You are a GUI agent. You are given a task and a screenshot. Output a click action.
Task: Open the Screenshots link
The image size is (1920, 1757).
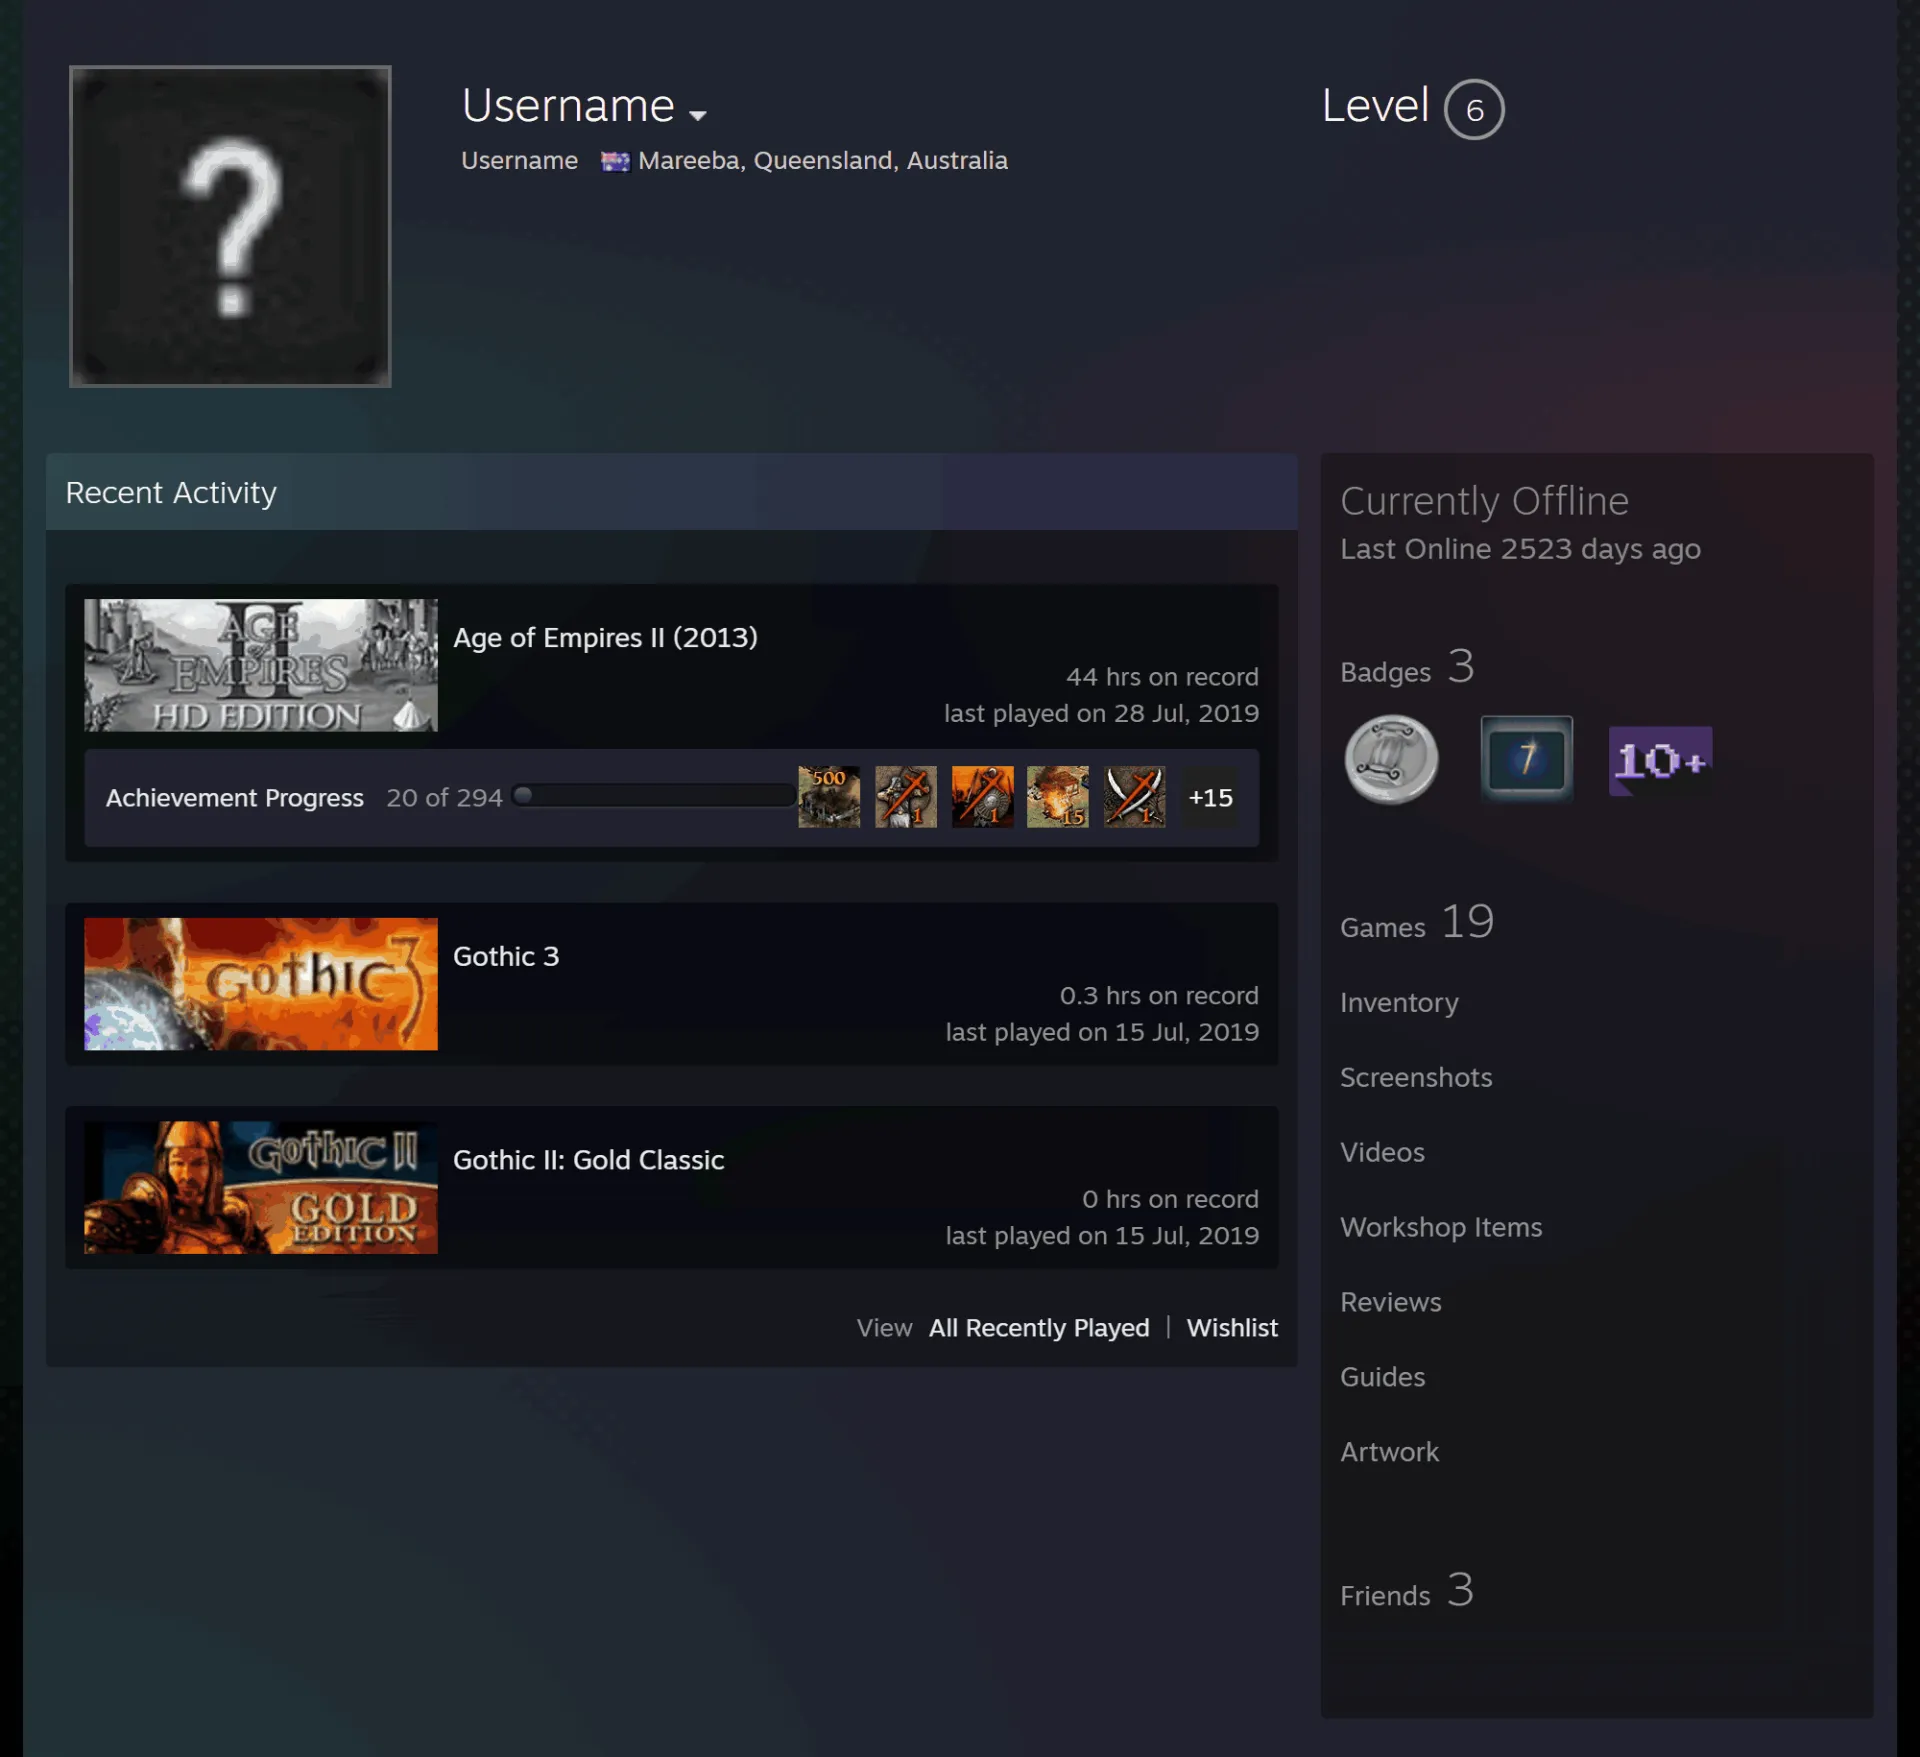(x=1416, y=1077)
